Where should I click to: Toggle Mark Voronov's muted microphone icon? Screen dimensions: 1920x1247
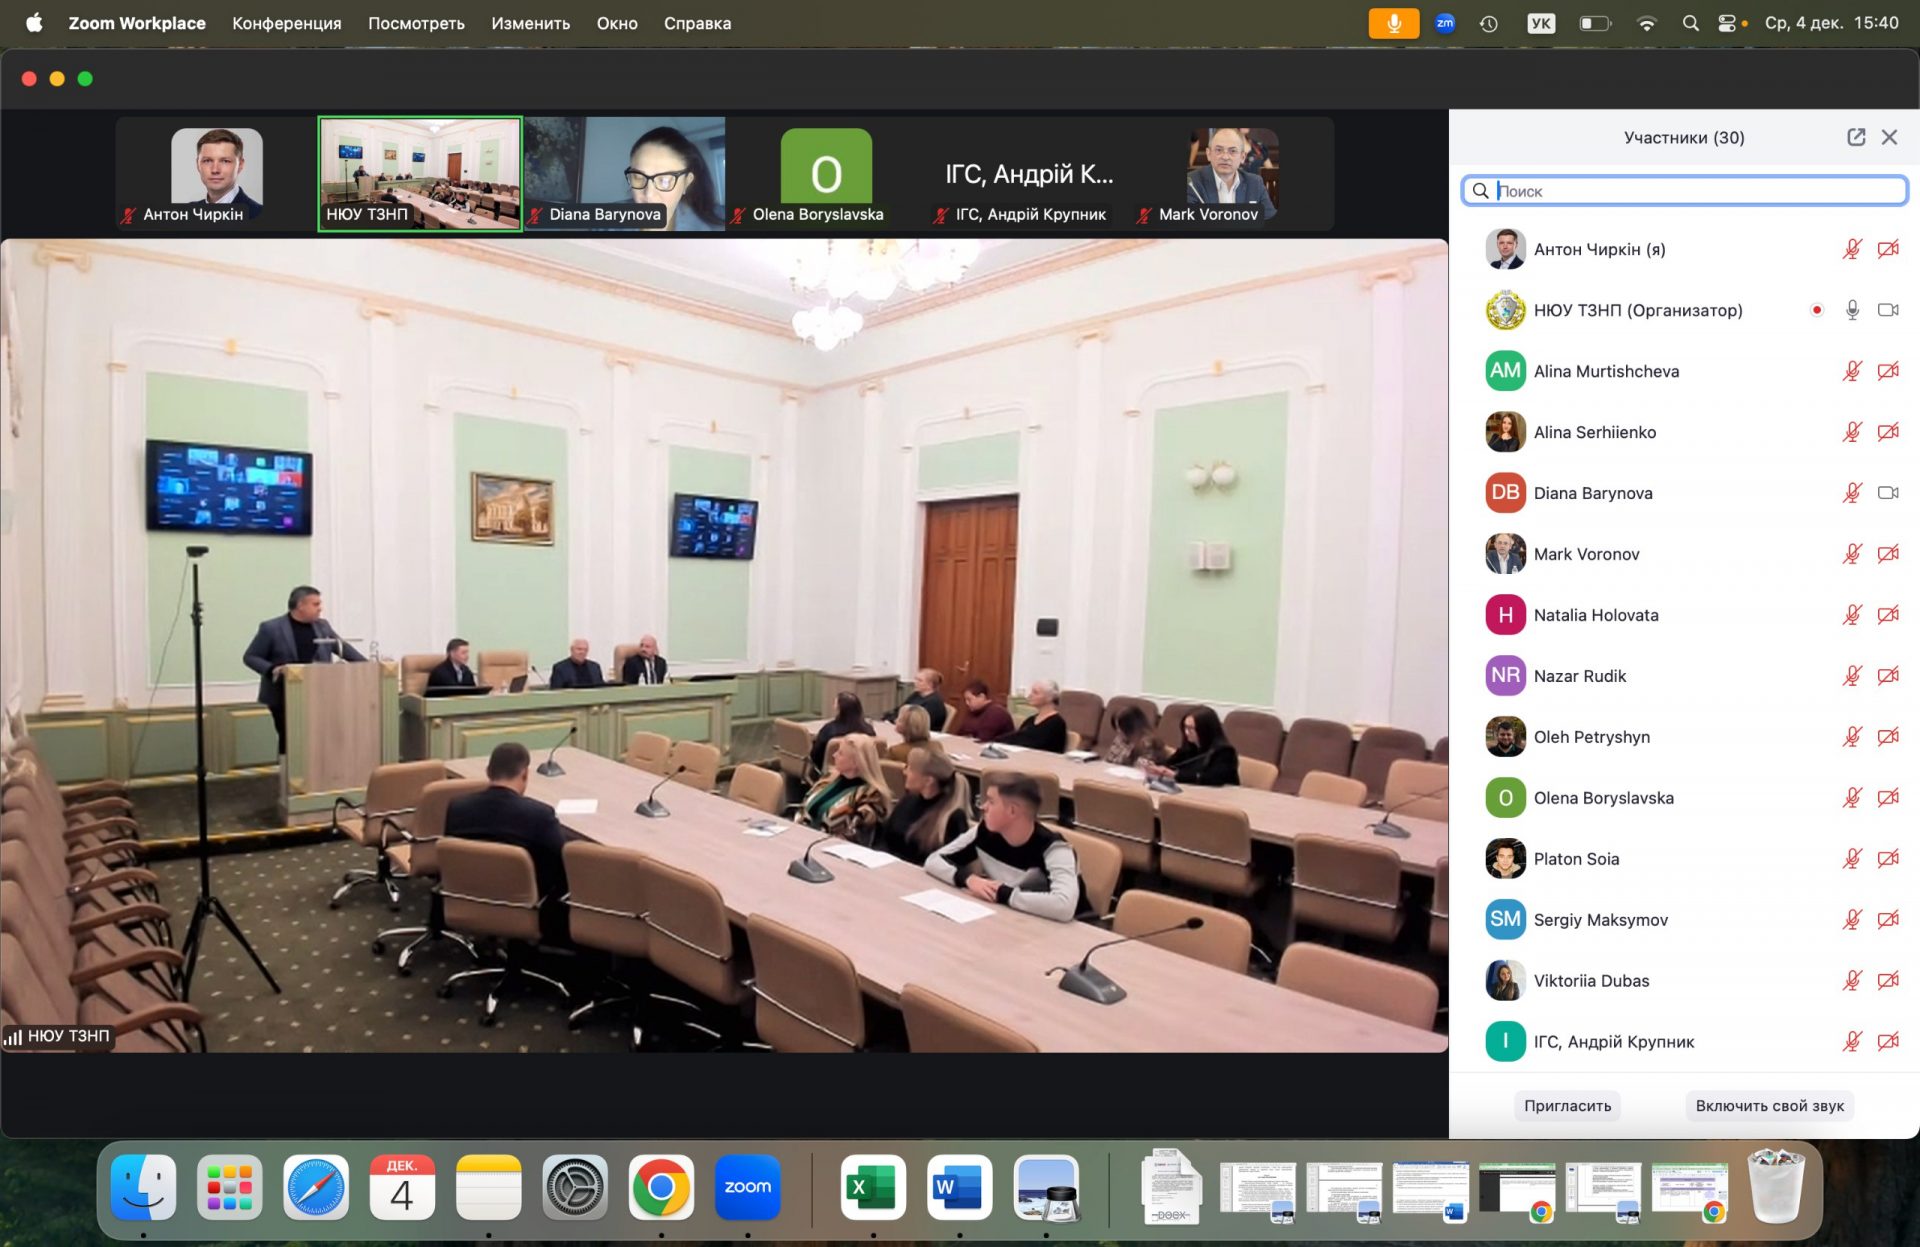tap(1852, 554)
